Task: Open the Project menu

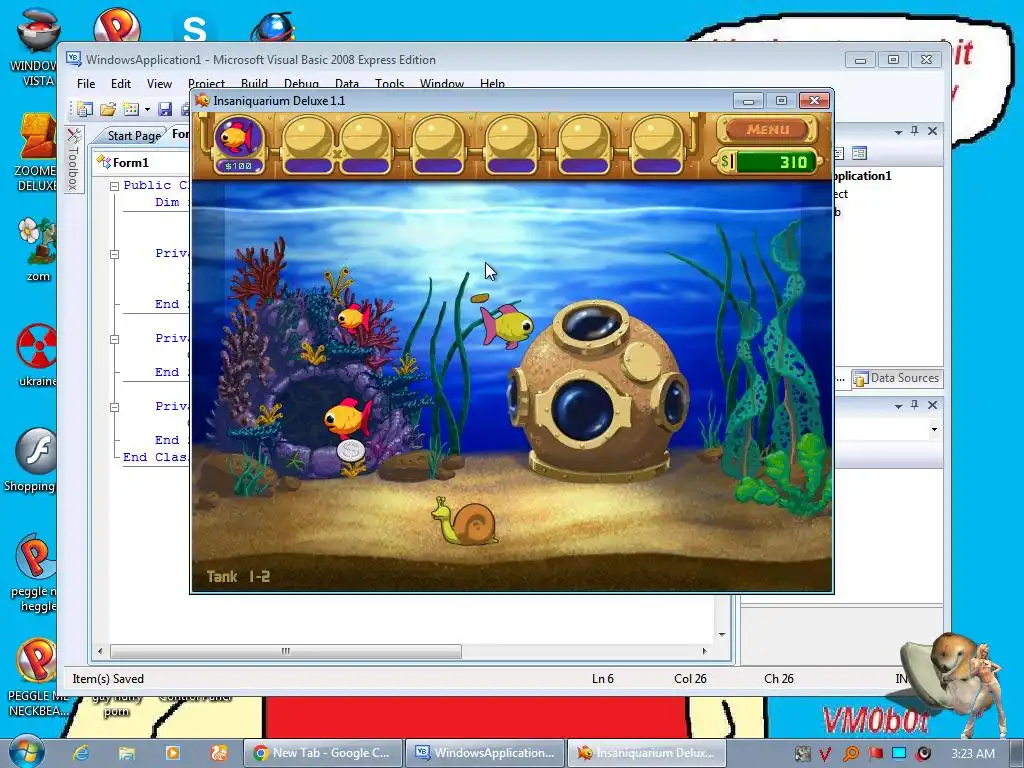Action: 206,84
